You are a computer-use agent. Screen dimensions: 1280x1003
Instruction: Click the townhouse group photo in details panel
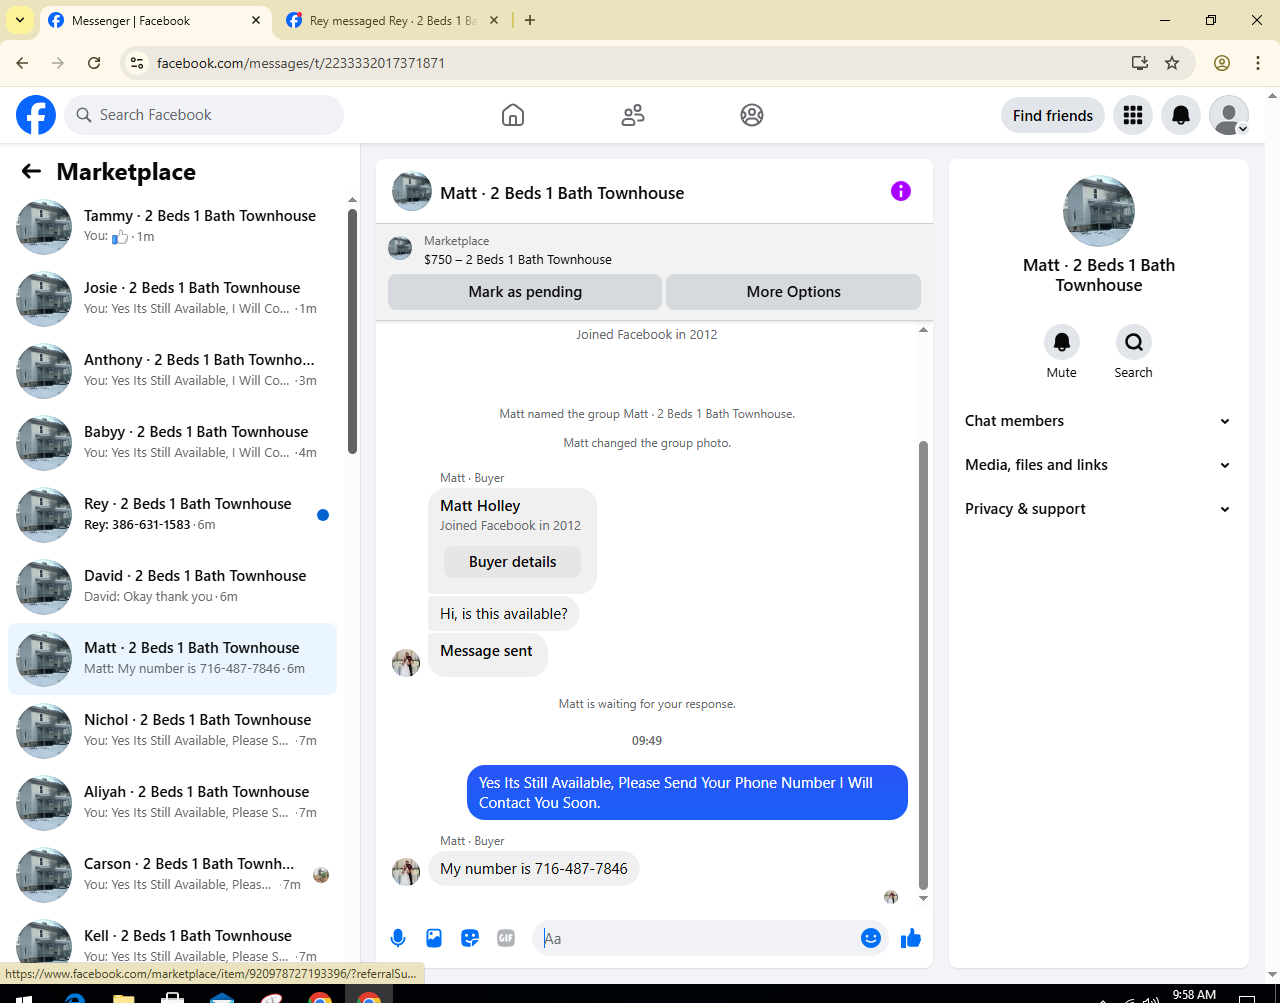[1099, 211]
